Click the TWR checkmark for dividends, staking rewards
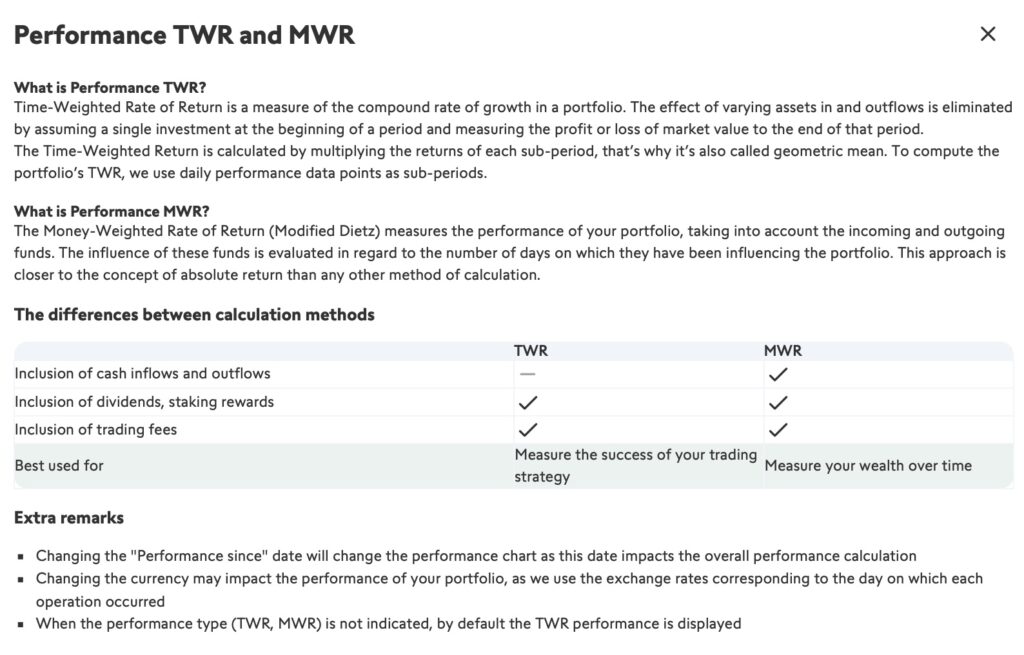Viewport: 1024px width, 655px height. point(528,402)
